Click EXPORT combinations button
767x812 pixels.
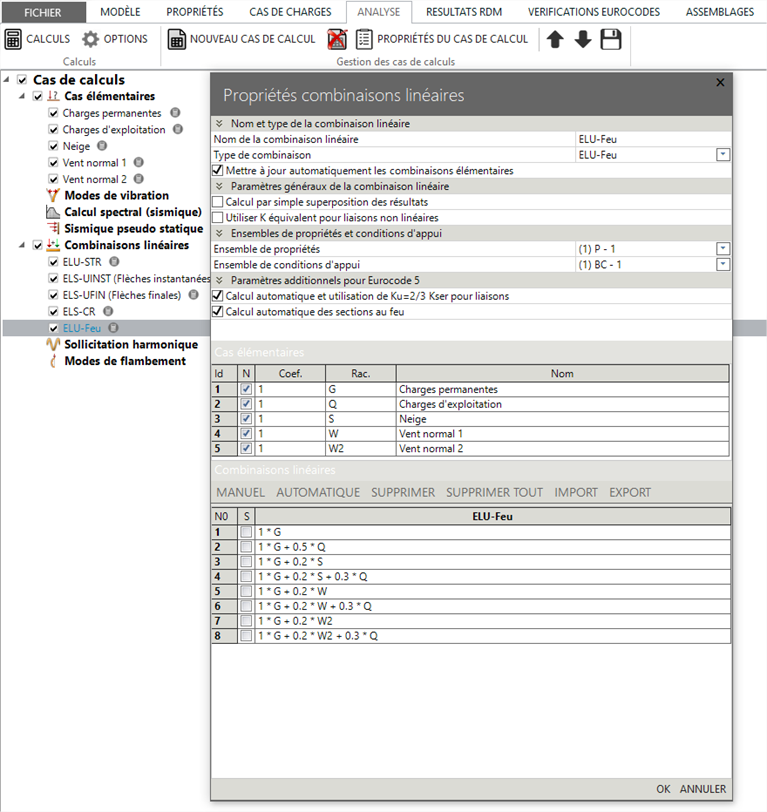[630, 492]
